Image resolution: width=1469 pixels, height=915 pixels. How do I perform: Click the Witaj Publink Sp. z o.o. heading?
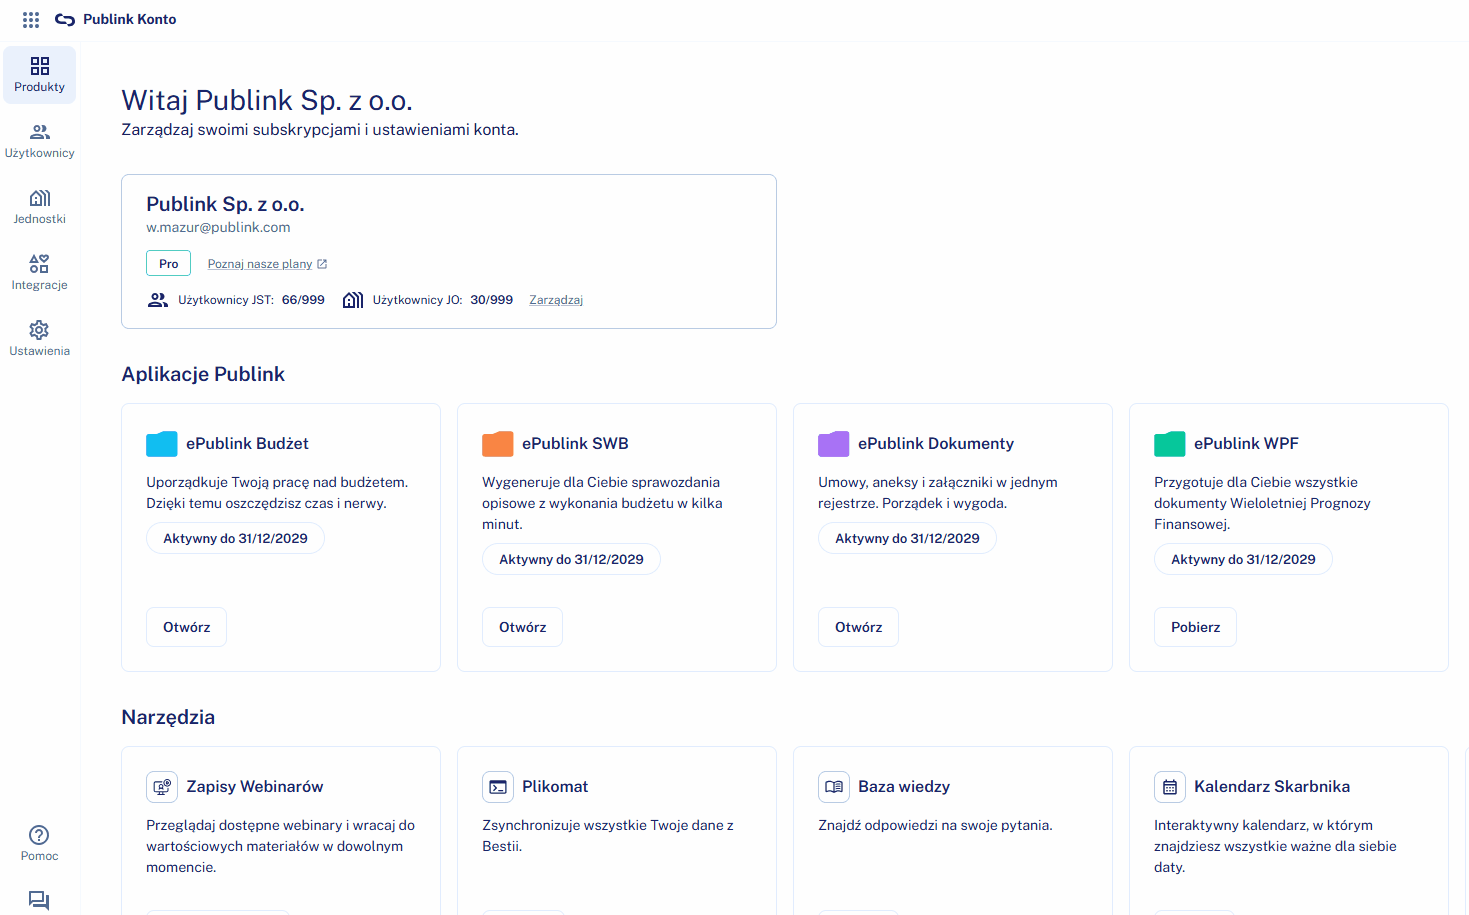point(267,101)
